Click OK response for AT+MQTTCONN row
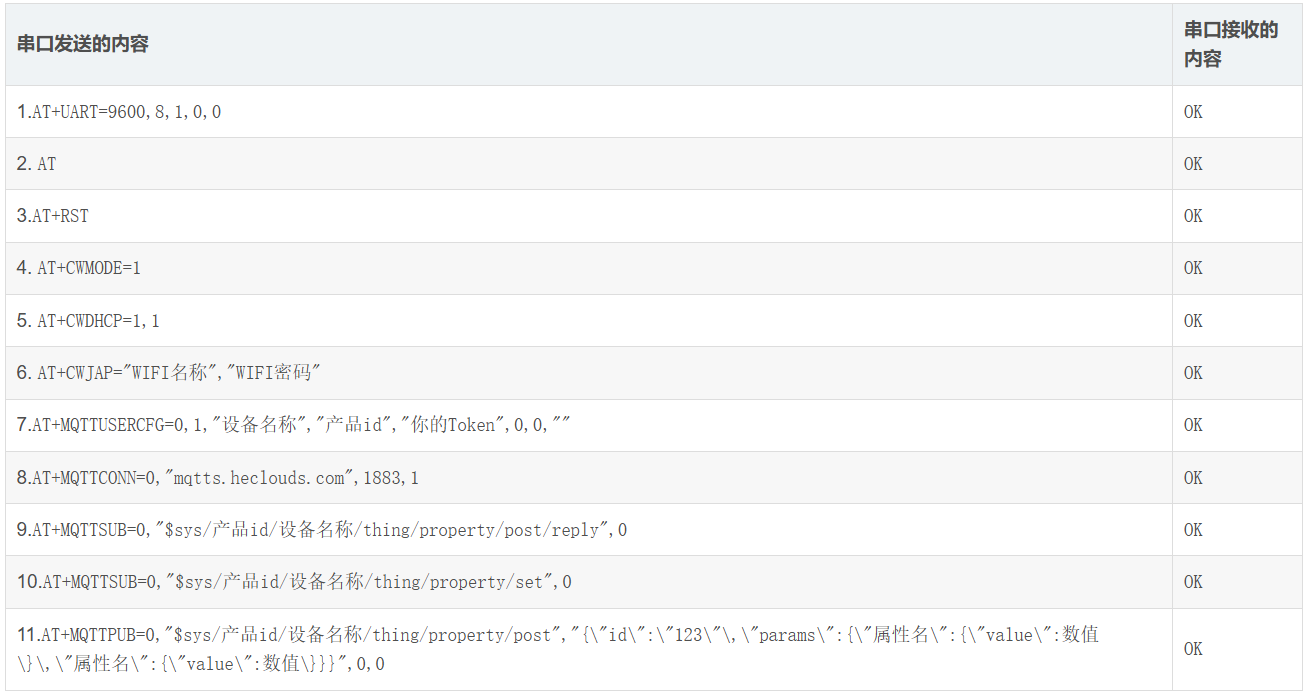The image size is (1309, 697). (x=1193, y=478)
